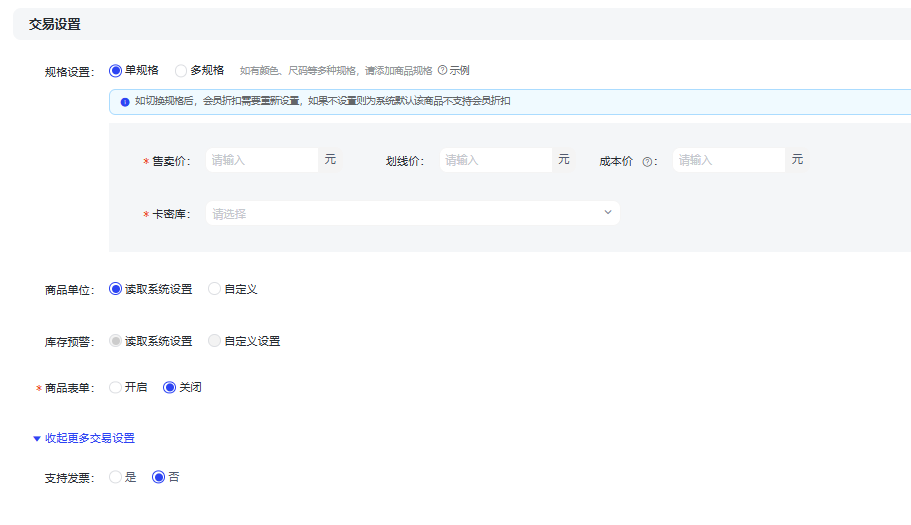The height and width of the screenshot is (525, 911).
Task: Choose 读取系统设置 for 商品单位
Action: (116, 289)
